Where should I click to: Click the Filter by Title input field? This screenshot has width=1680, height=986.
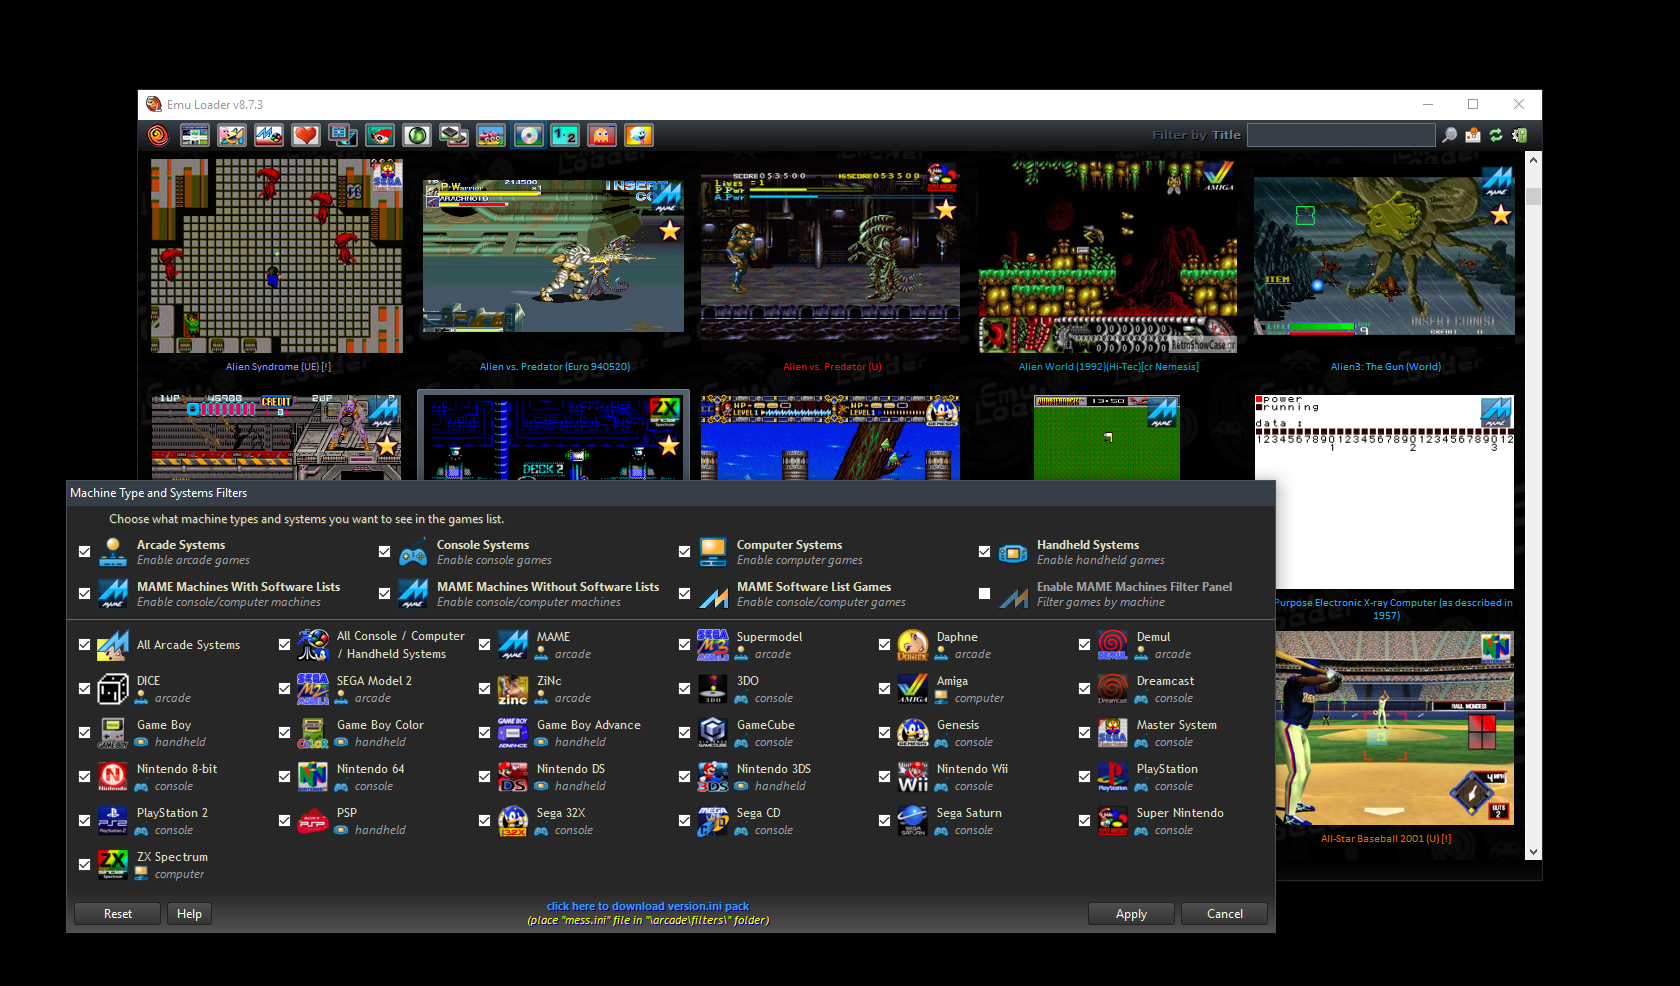pos(1340,135)
